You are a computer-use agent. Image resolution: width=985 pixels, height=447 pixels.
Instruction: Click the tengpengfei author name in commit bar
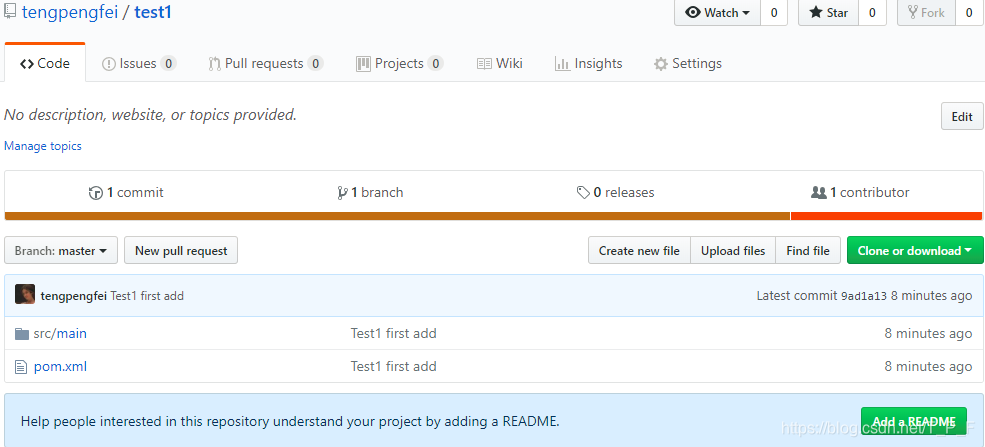coord(73,296)
